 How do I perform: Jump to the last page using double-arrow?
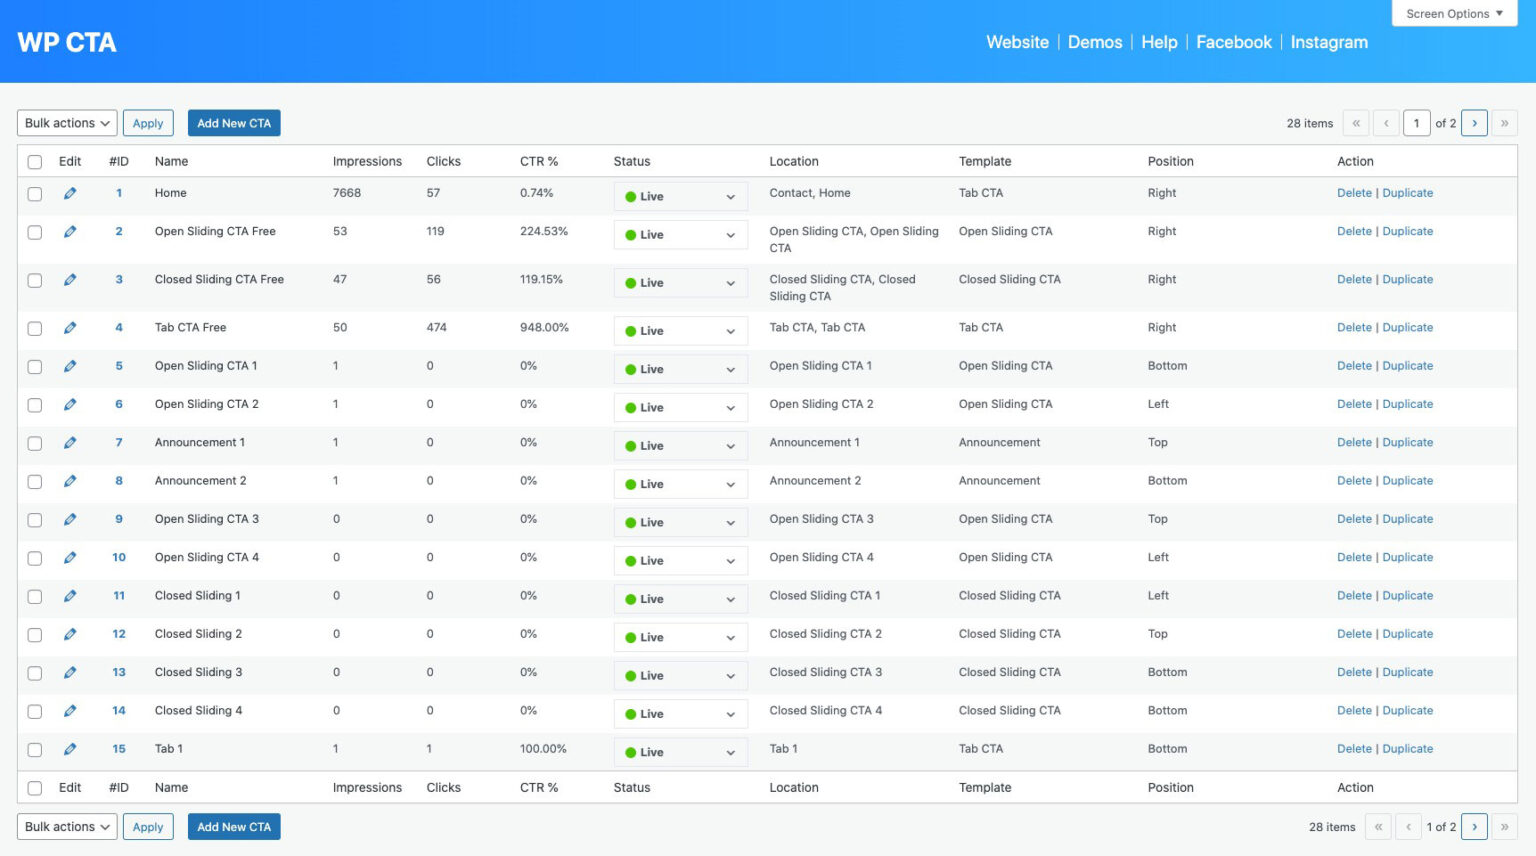tap(1504, 122)
